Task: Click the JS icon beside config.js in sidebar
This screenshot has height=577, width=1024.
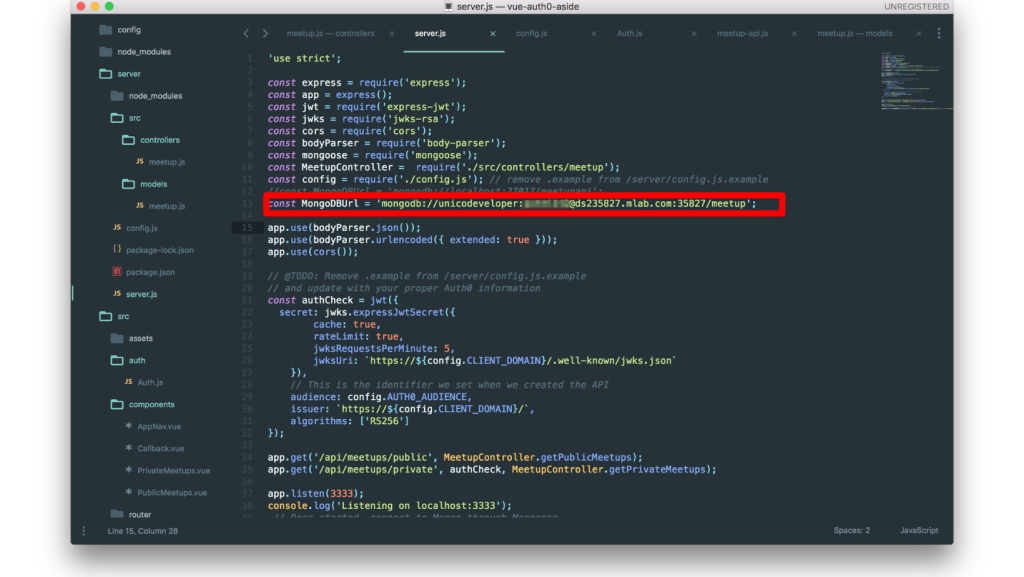Action: coord(116,227)
